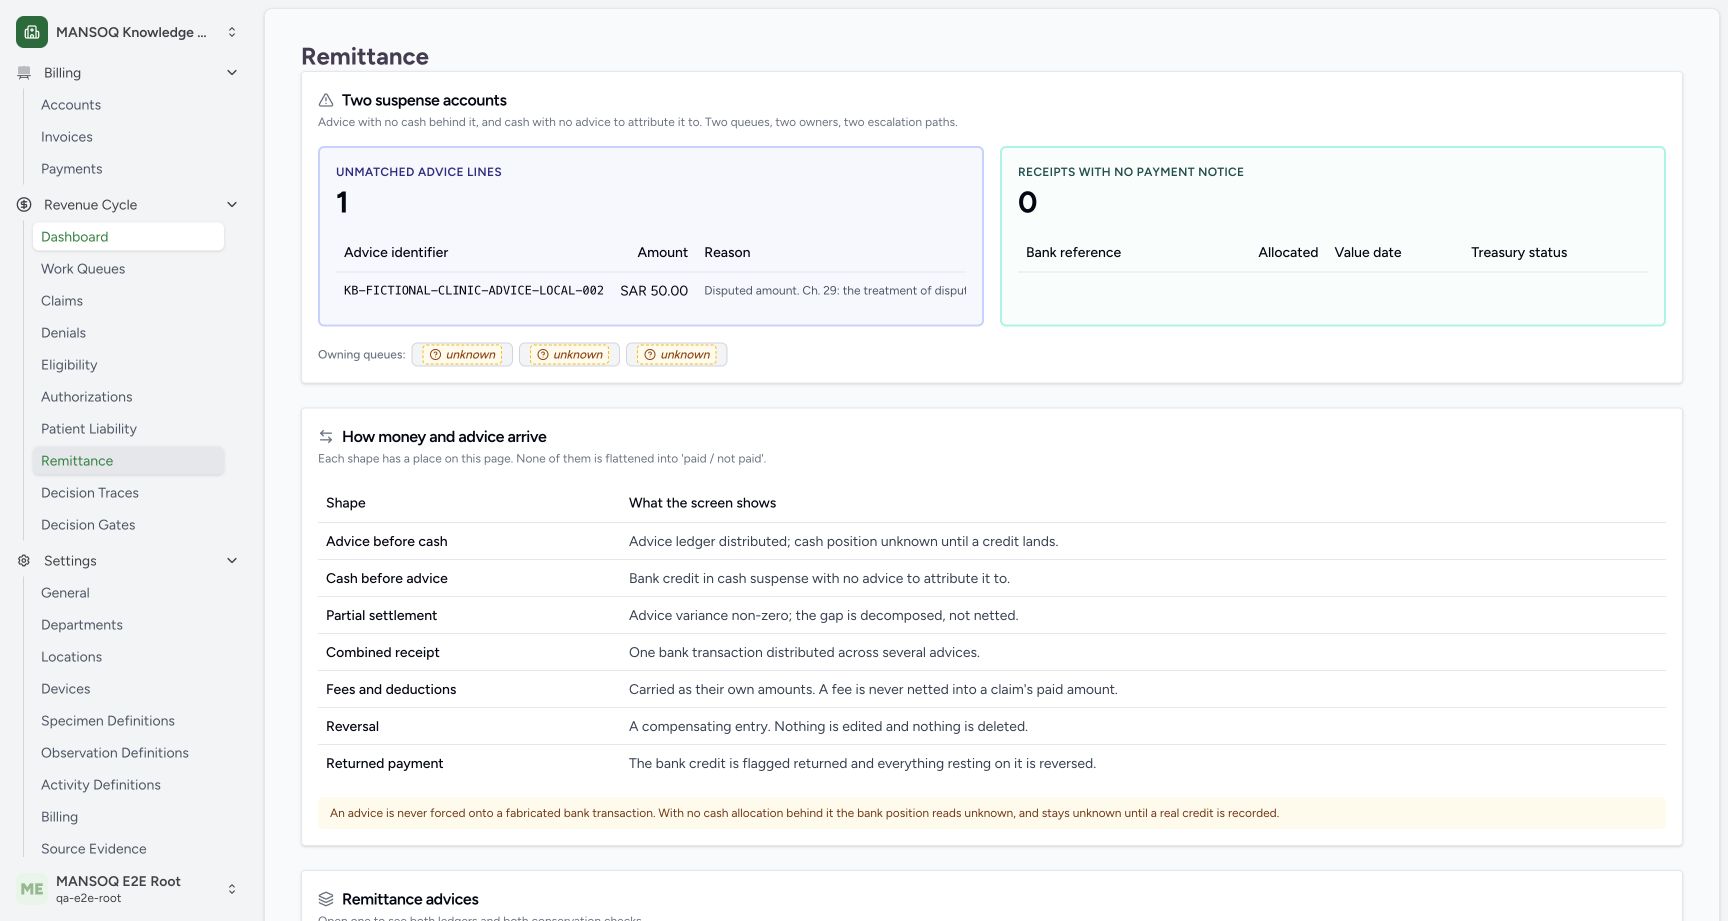Screen dimensions: 1728x921
Task: Open Specimen Definitions
Action: (x=128, y=721)
